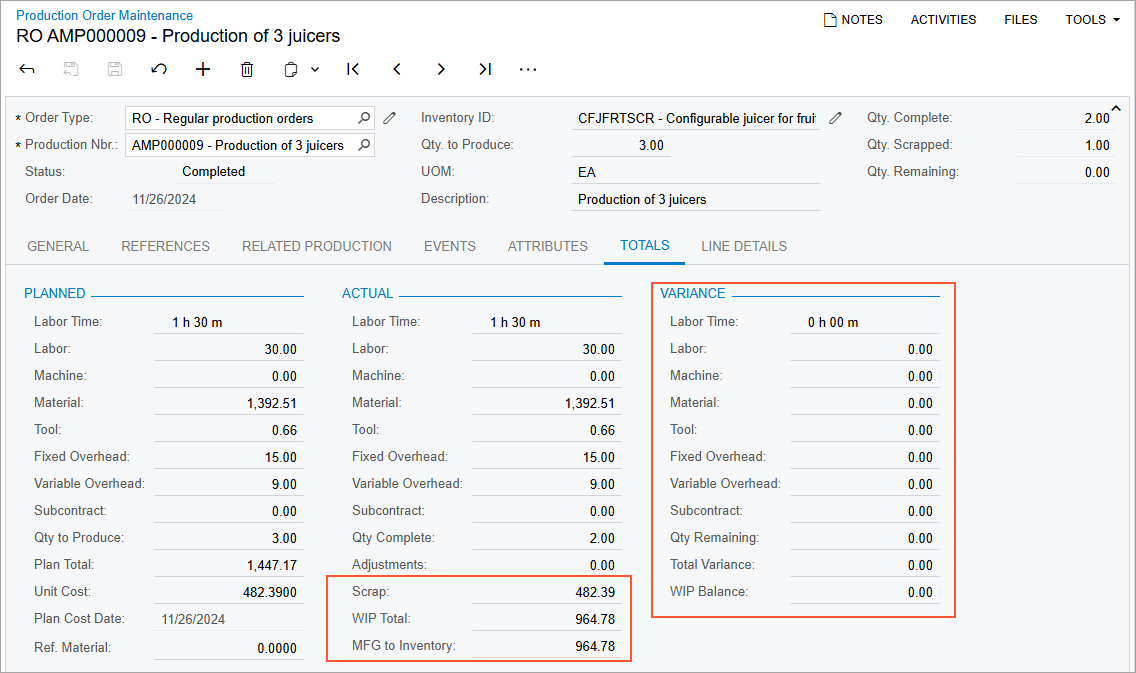Search in the Order Type lookup
Viewport: 1136px width, 673px height.
[x=365, y=118]
